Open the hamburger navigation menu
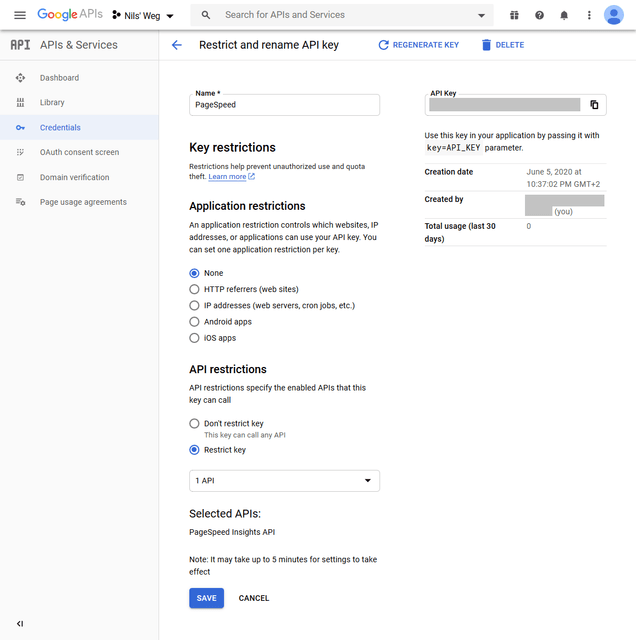 point(20,16)
